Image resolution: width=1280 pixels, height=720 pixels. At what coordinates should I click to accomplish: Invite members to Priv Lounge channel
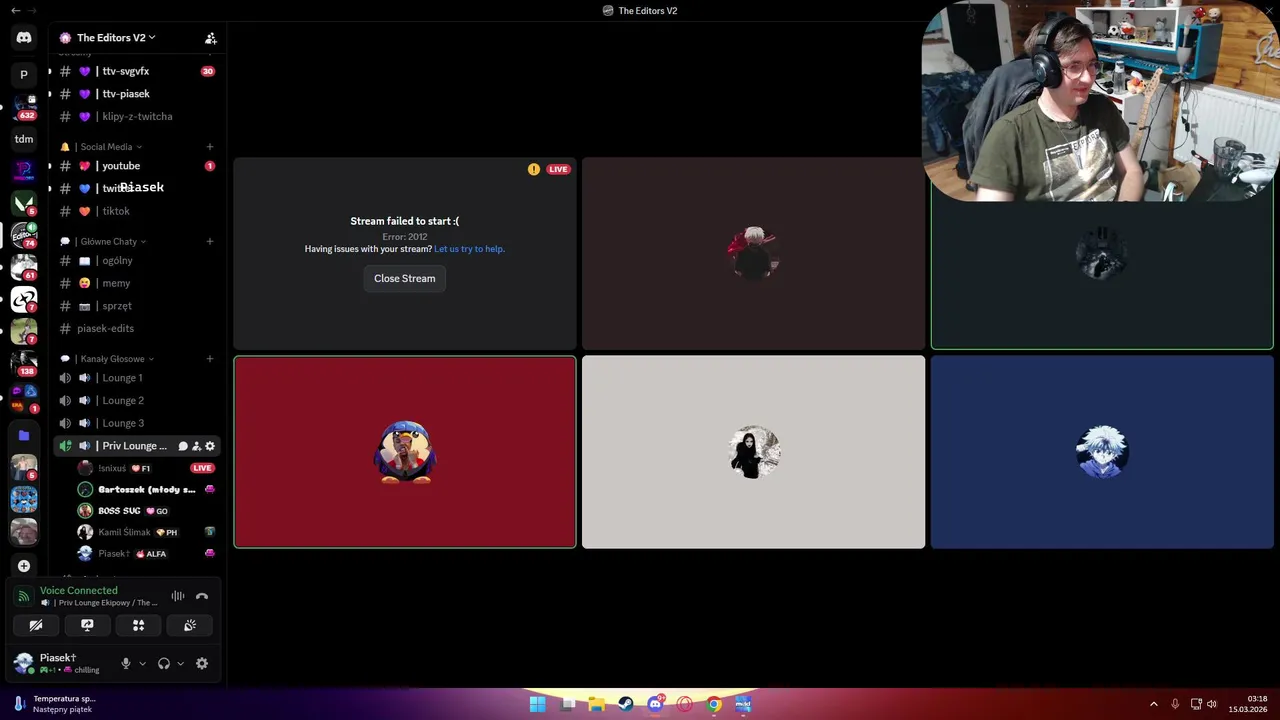pos(196,446)
